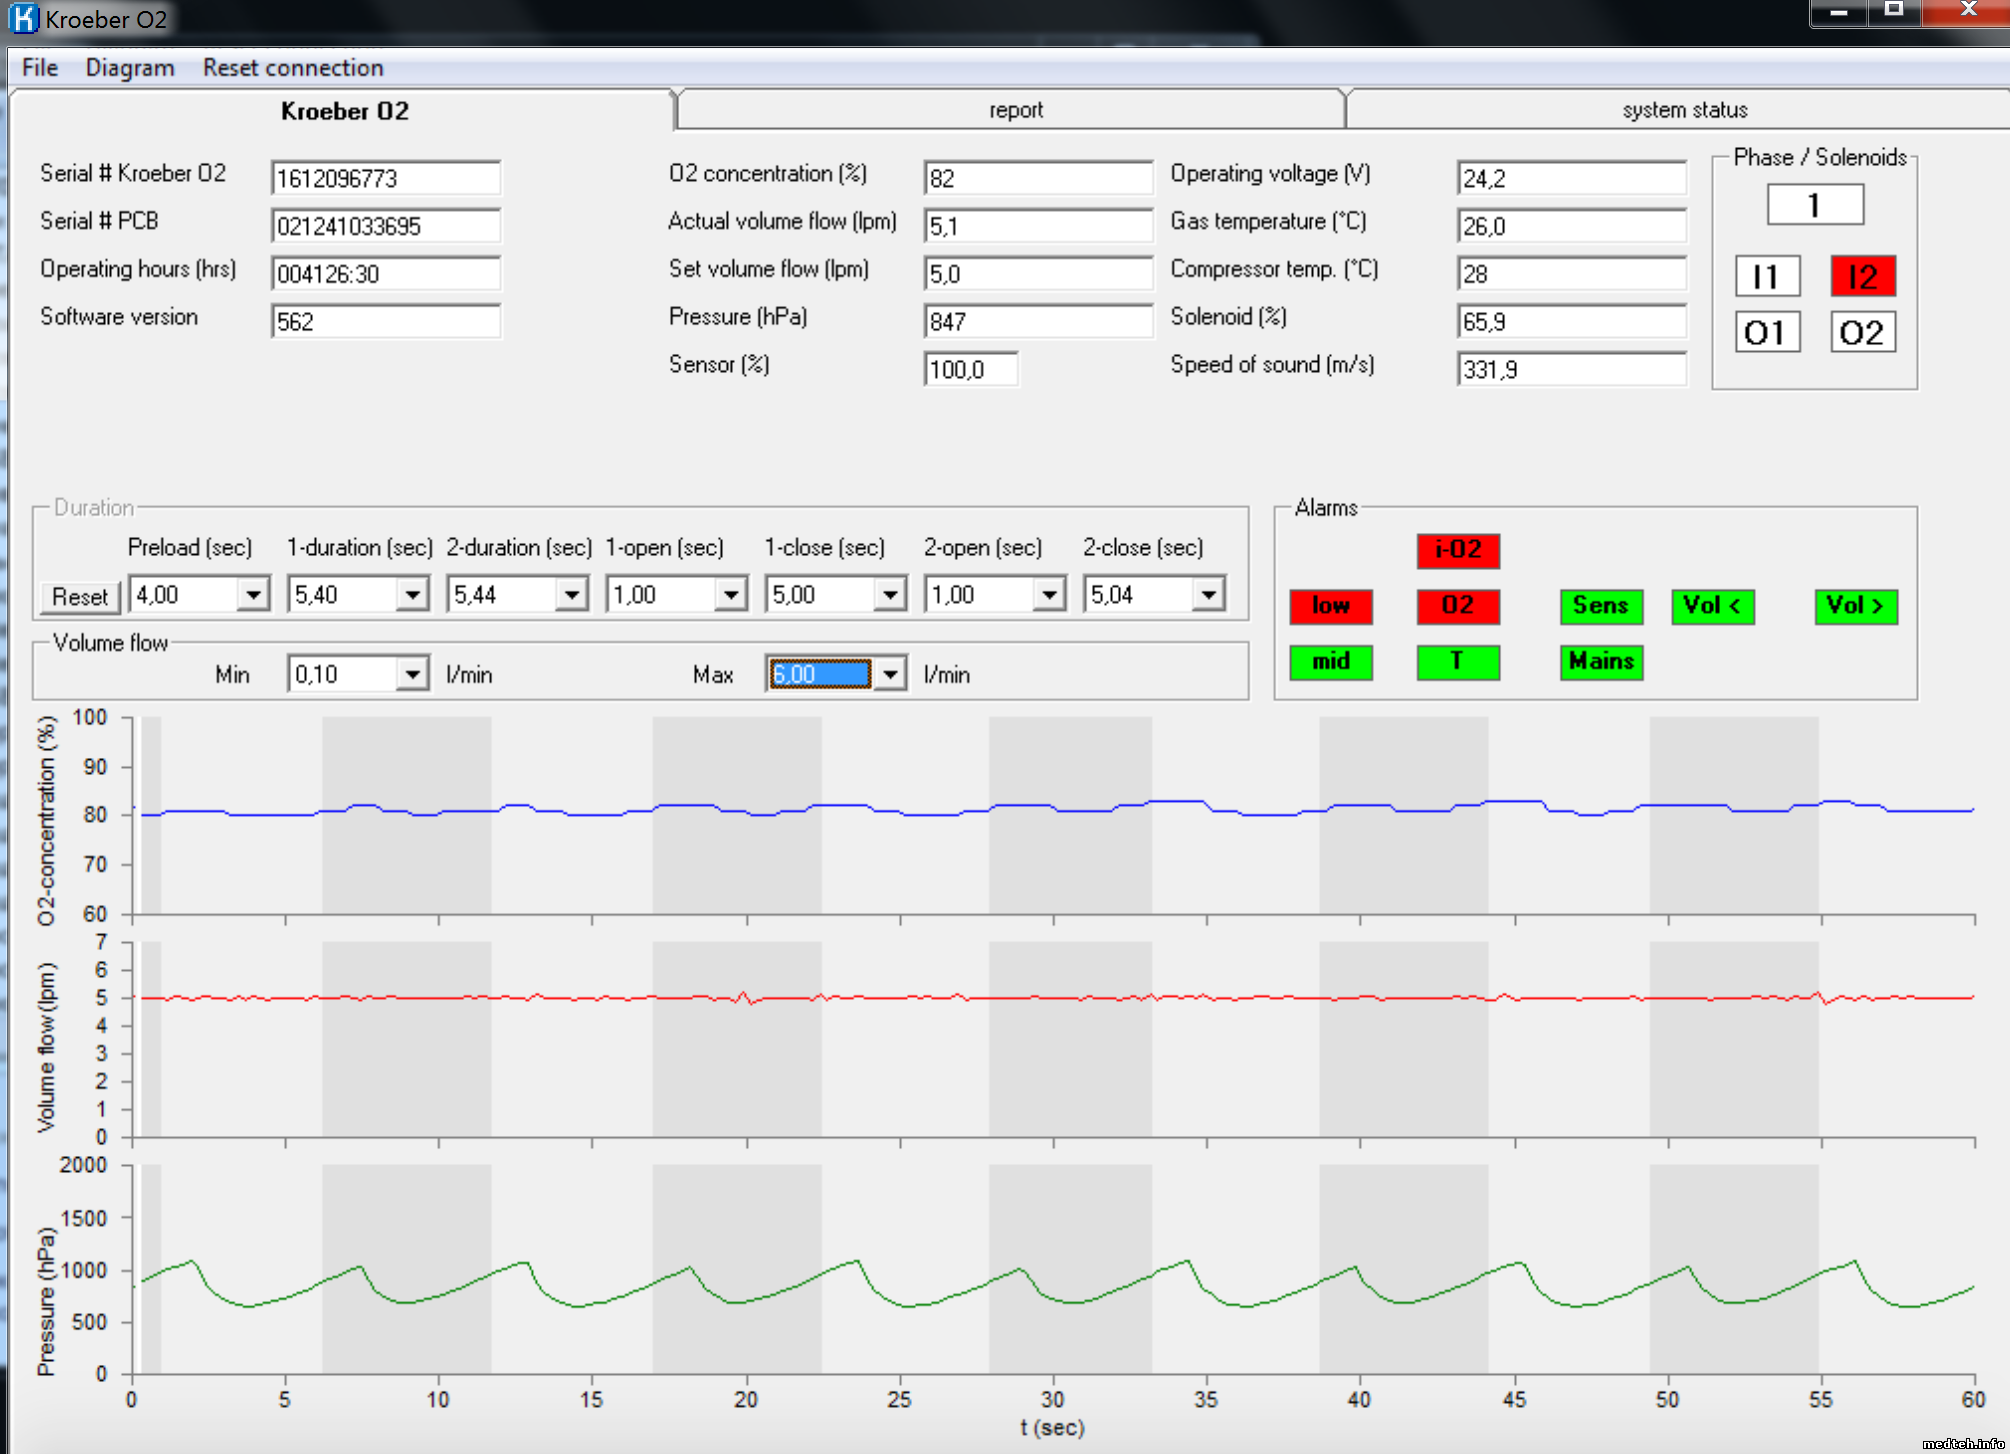Click the red i-O2 alarm indicator

pyautogui.click(x=1457, y=550)
